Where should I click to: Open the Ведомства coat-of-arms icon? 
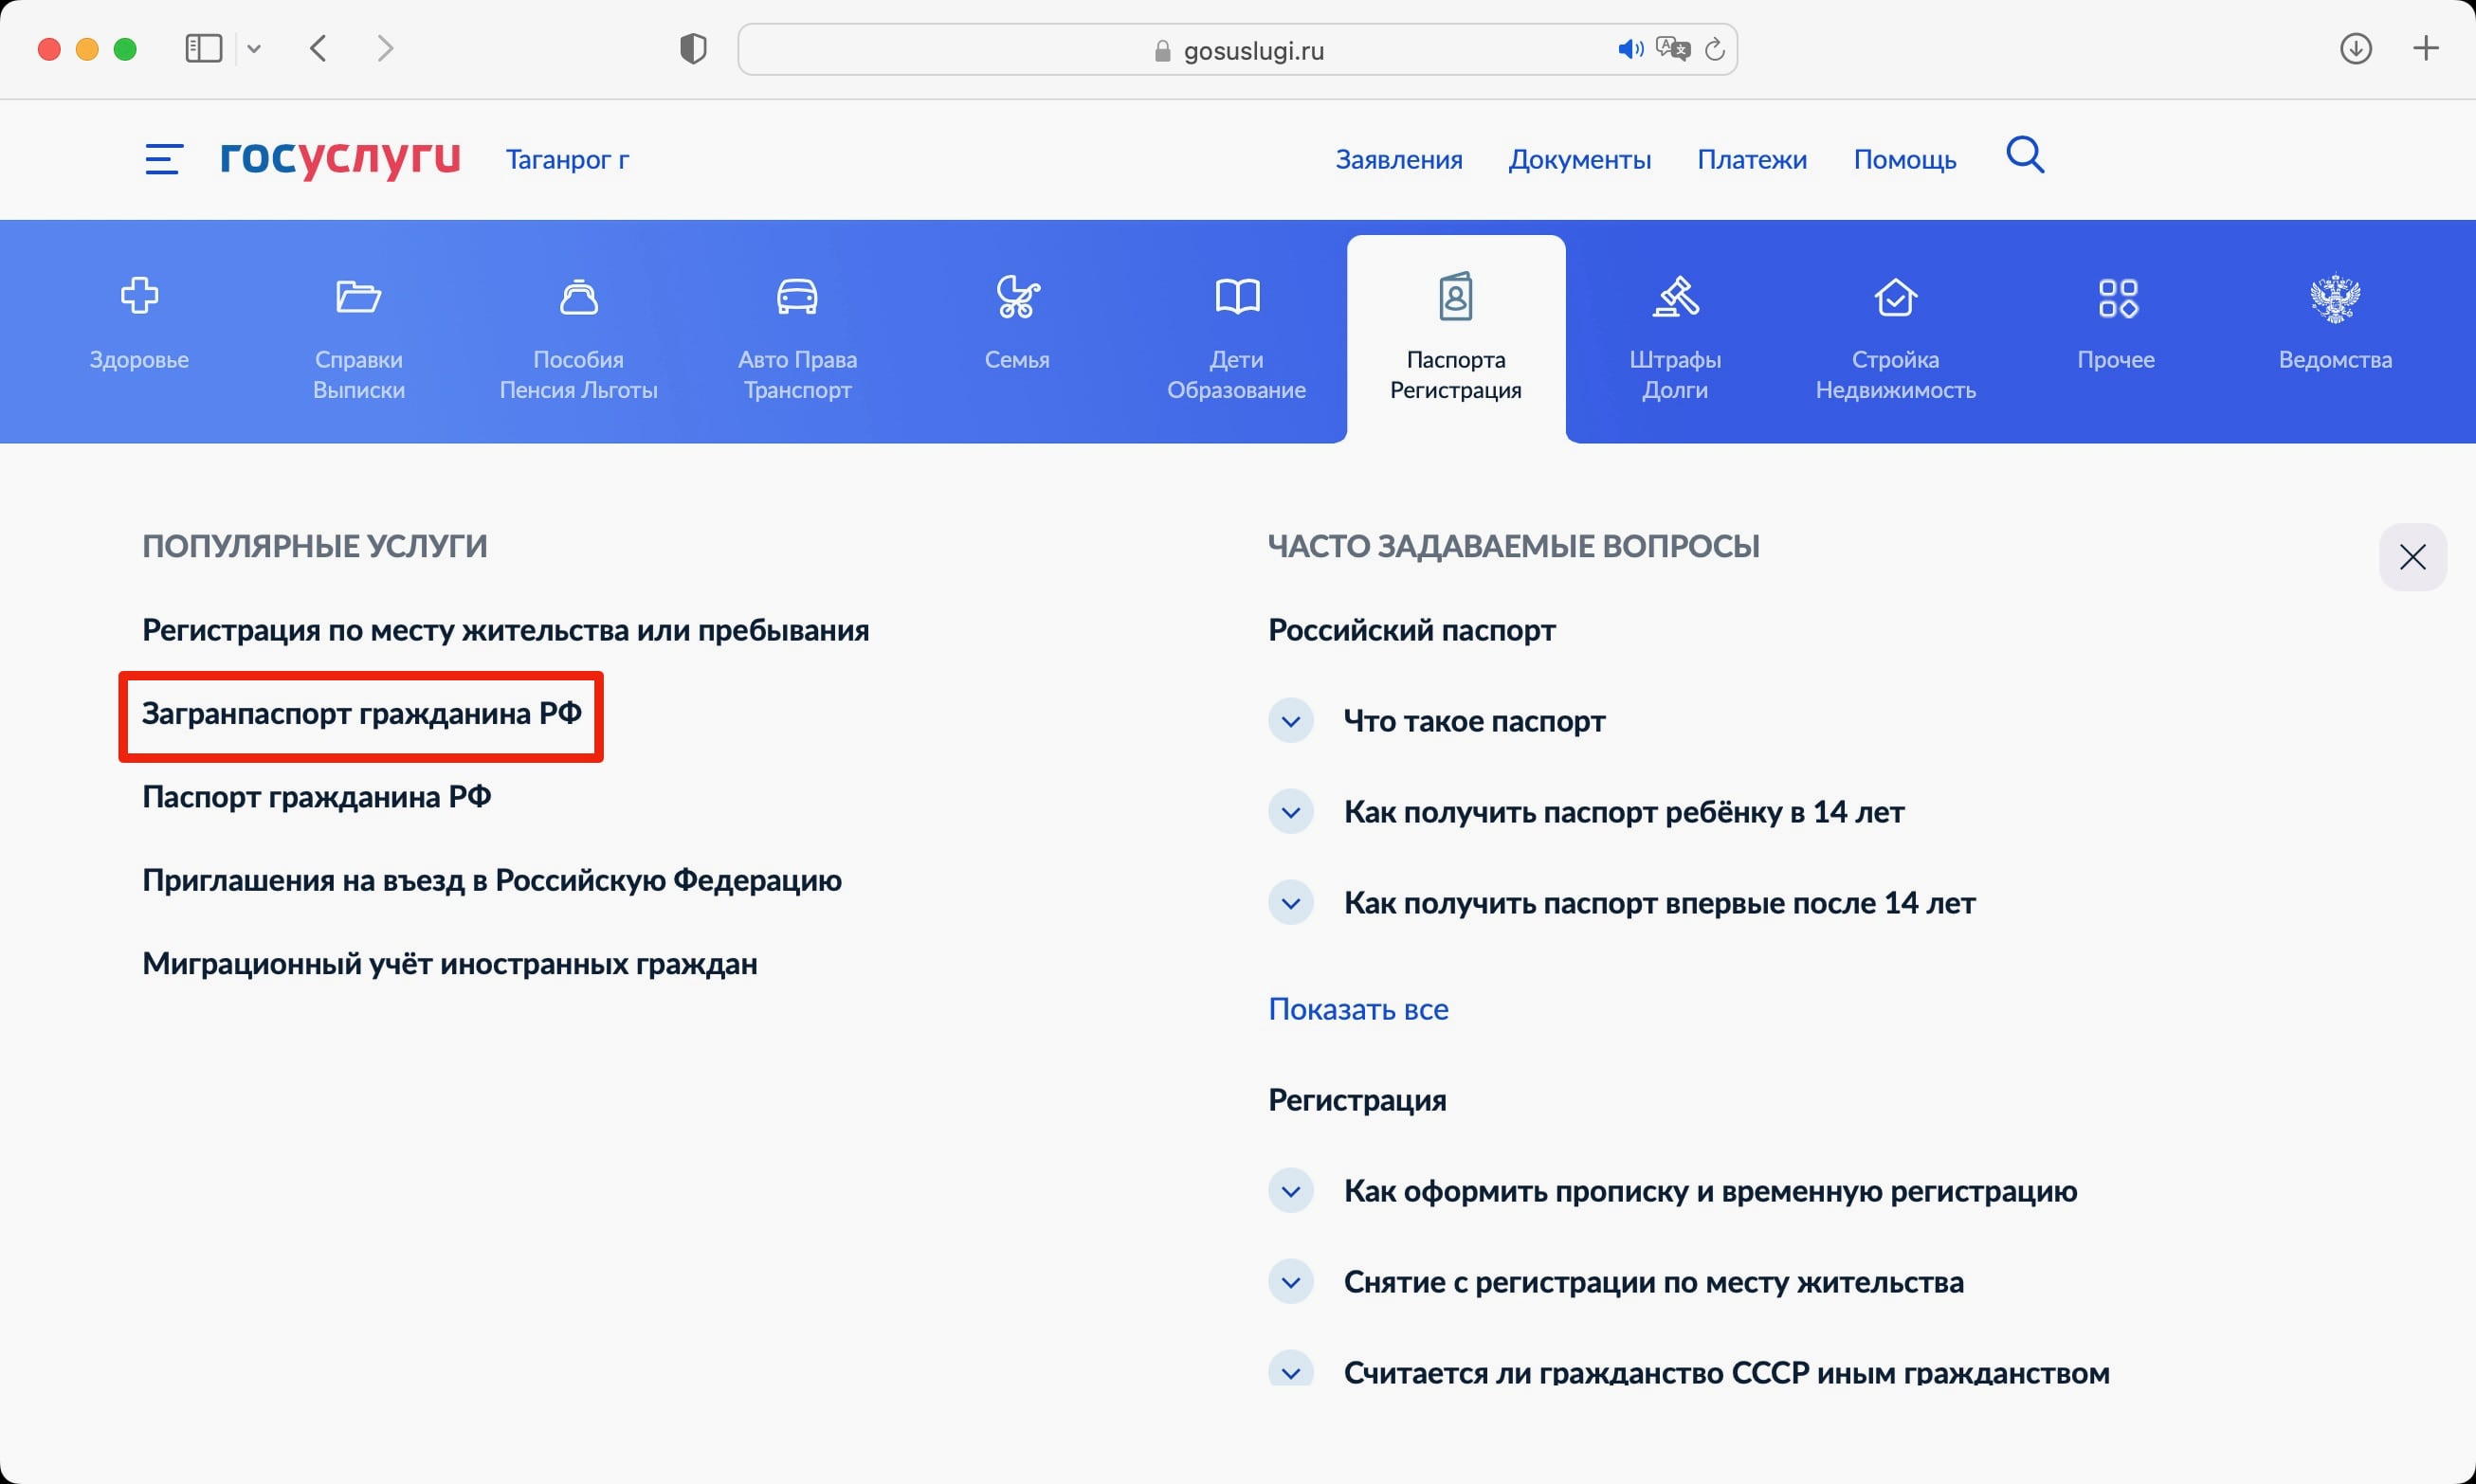pos(2335,297)
